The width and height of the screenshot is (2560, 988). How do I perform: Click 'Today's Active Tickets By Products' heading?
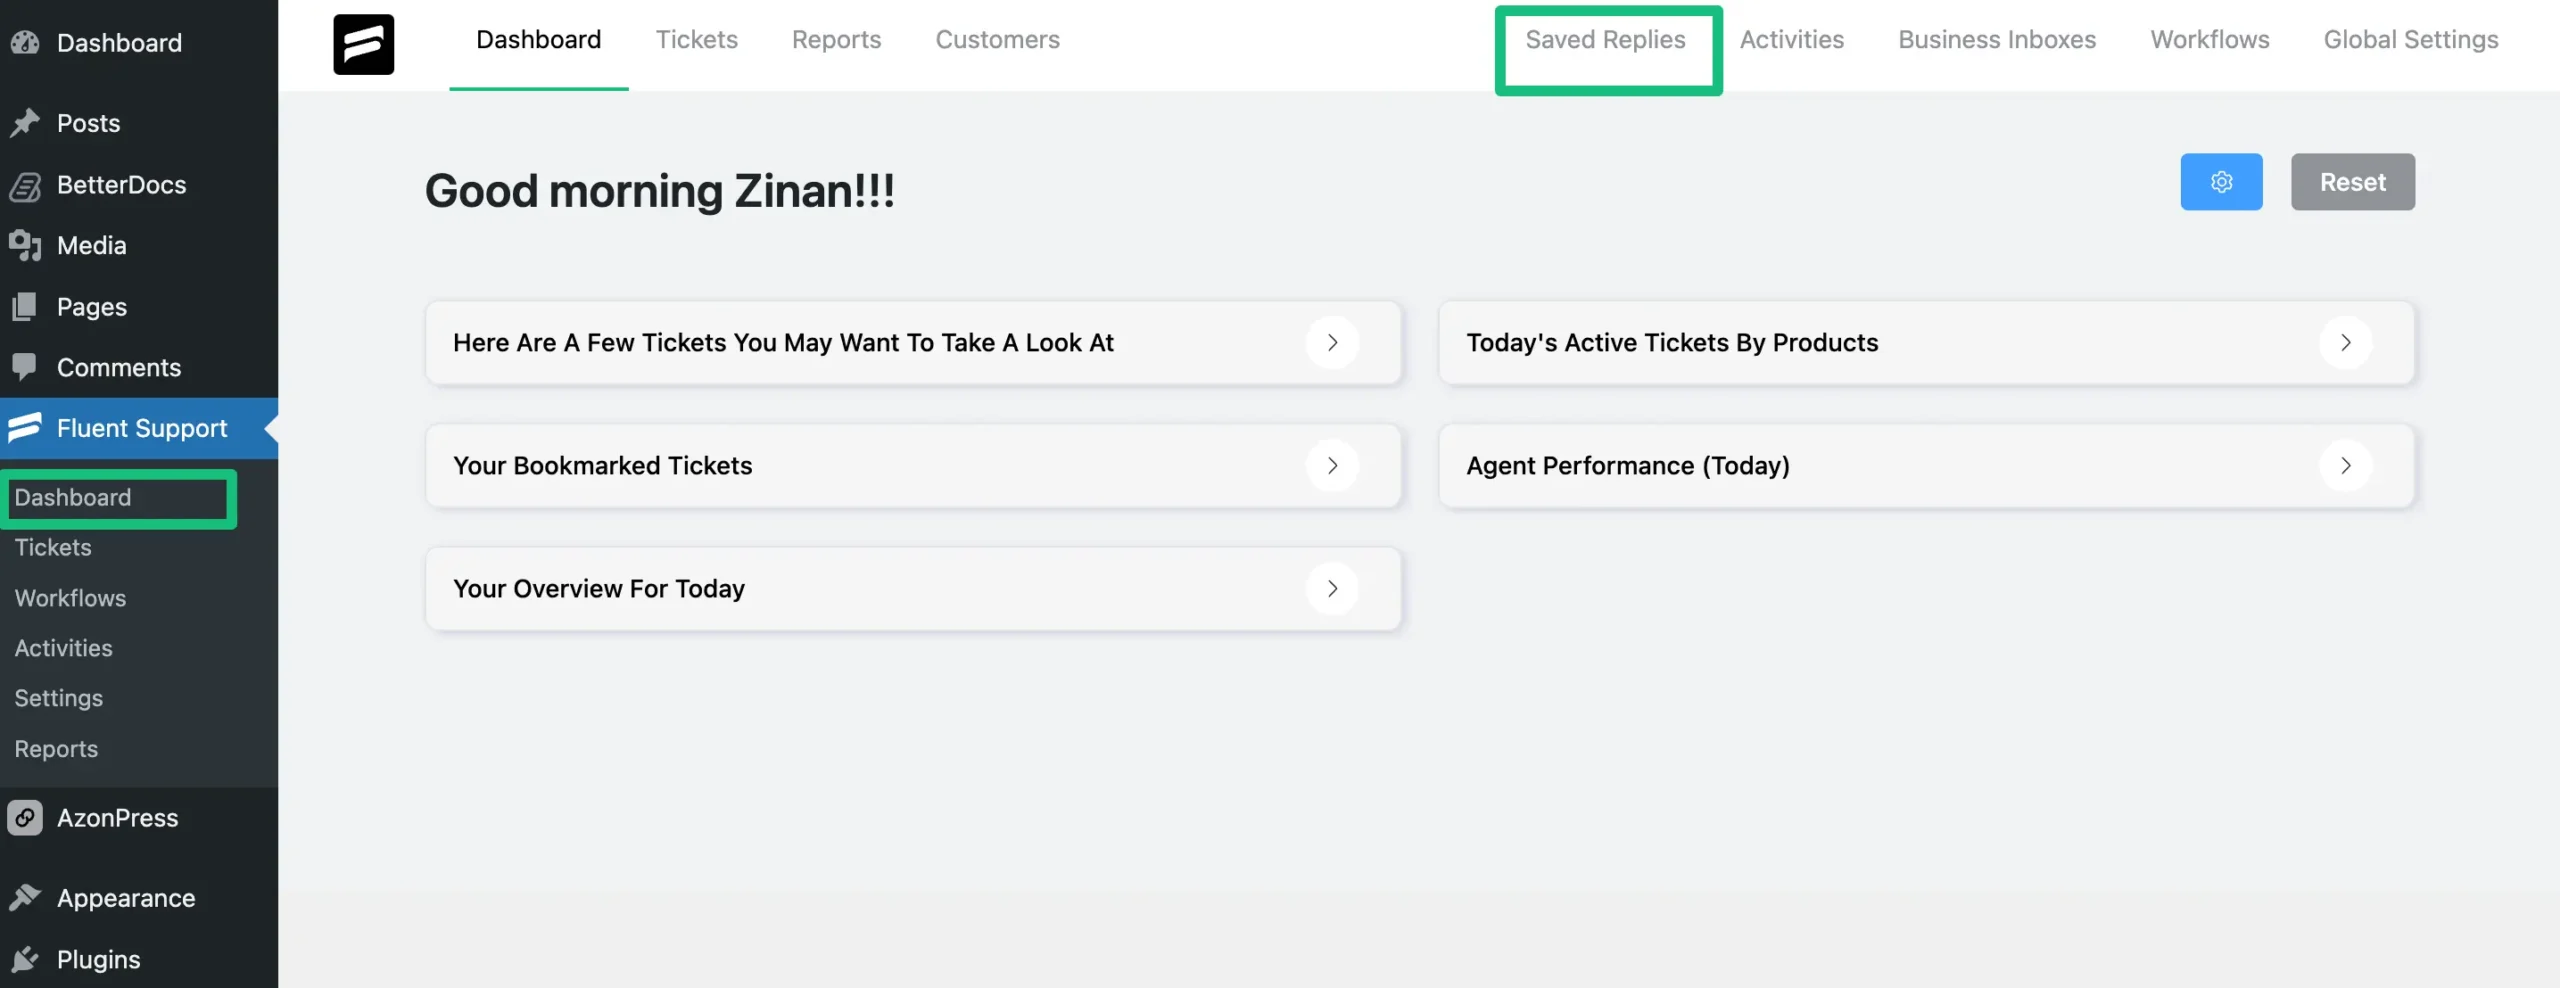pos(1672,343)
